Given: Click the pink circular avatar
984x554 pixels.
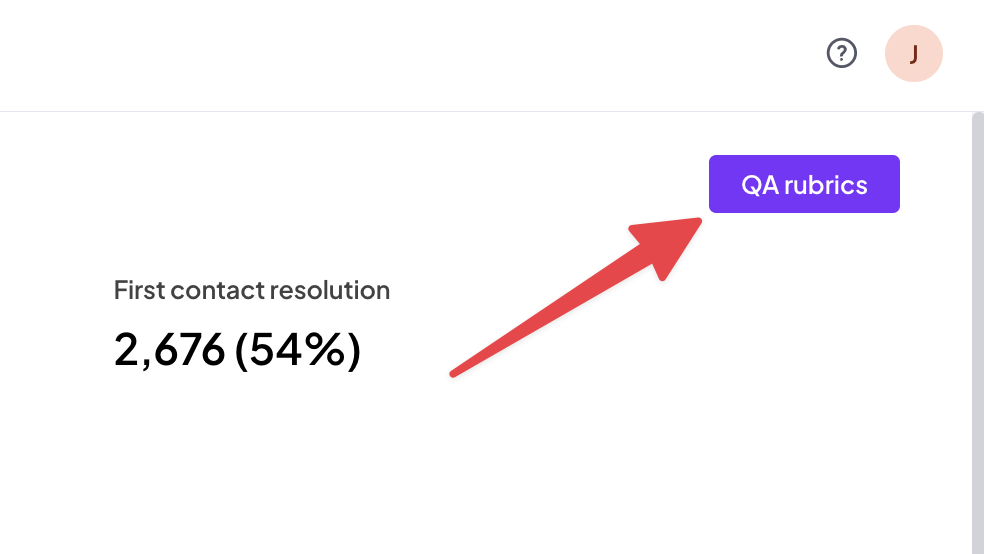Looking at the screenshot, I should [914, 53].
